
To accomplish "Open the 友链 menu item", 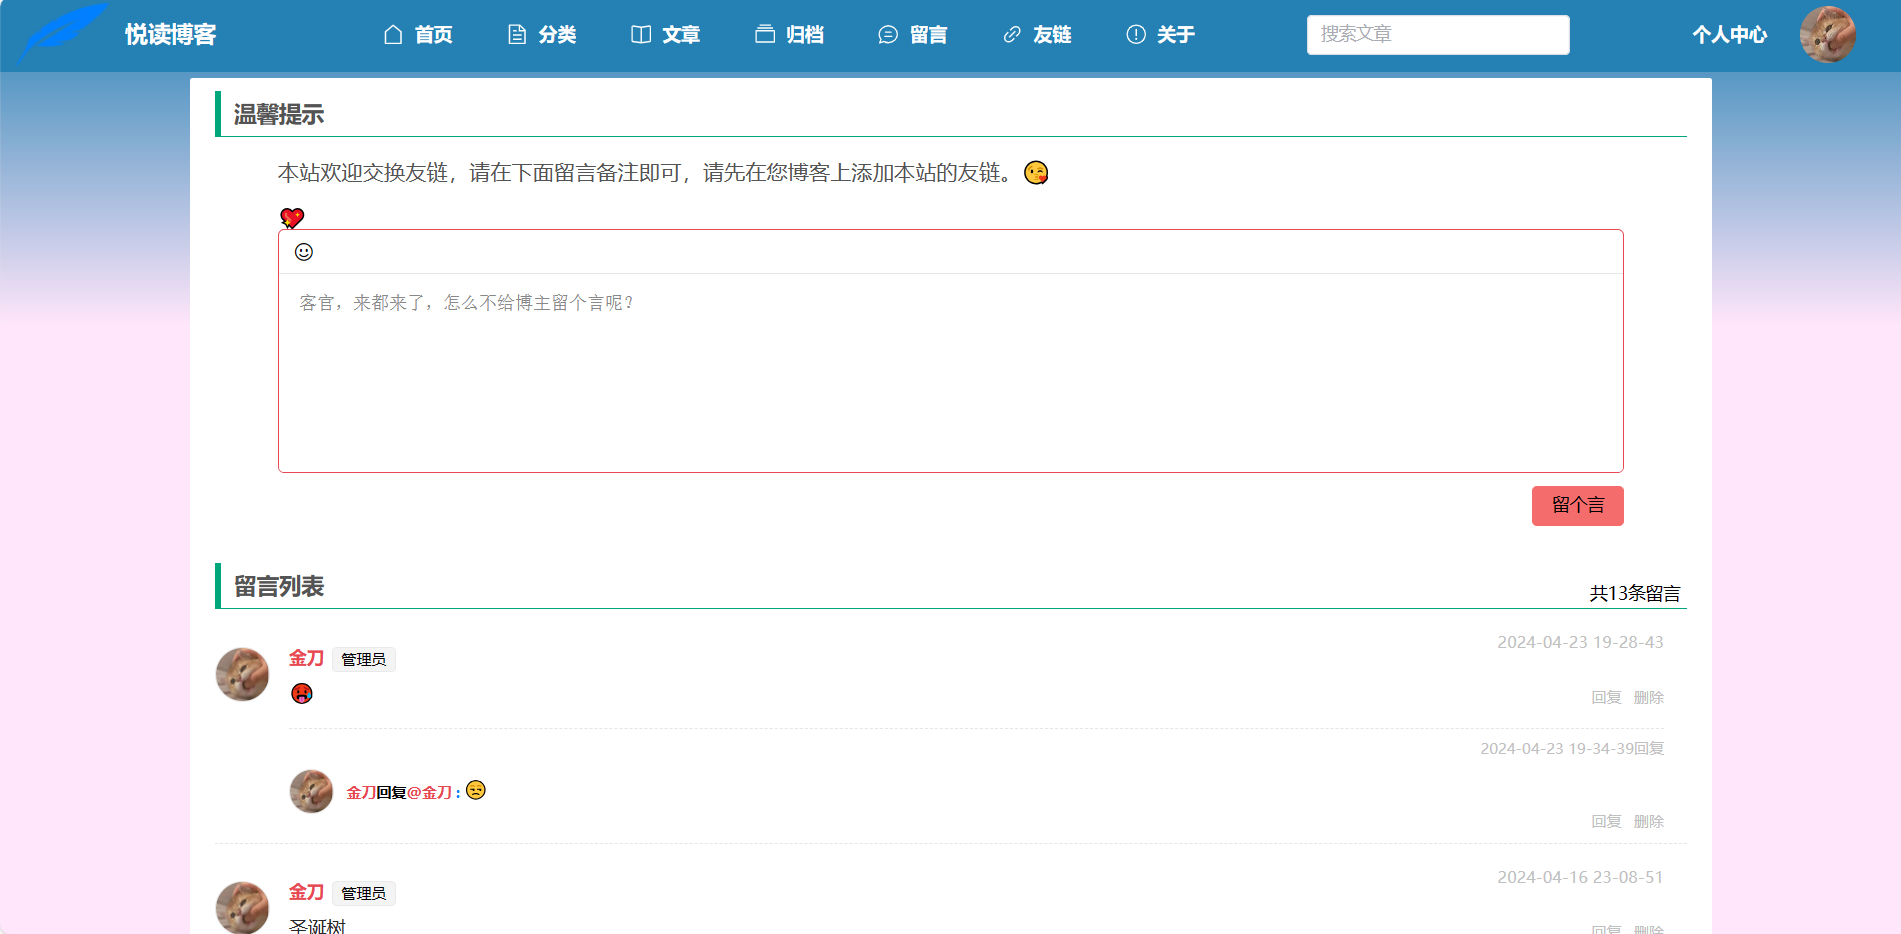I will click(1053, 35).
